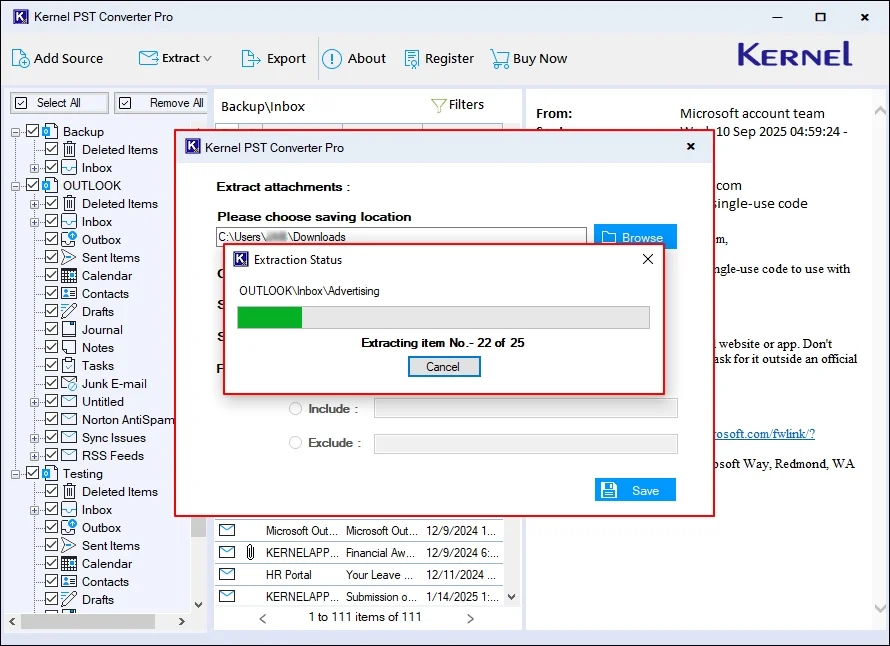Click the Add Source toolbar icon
Image resolution: width=890 pixels, height=646 pixels.
(x=21, y=58)
